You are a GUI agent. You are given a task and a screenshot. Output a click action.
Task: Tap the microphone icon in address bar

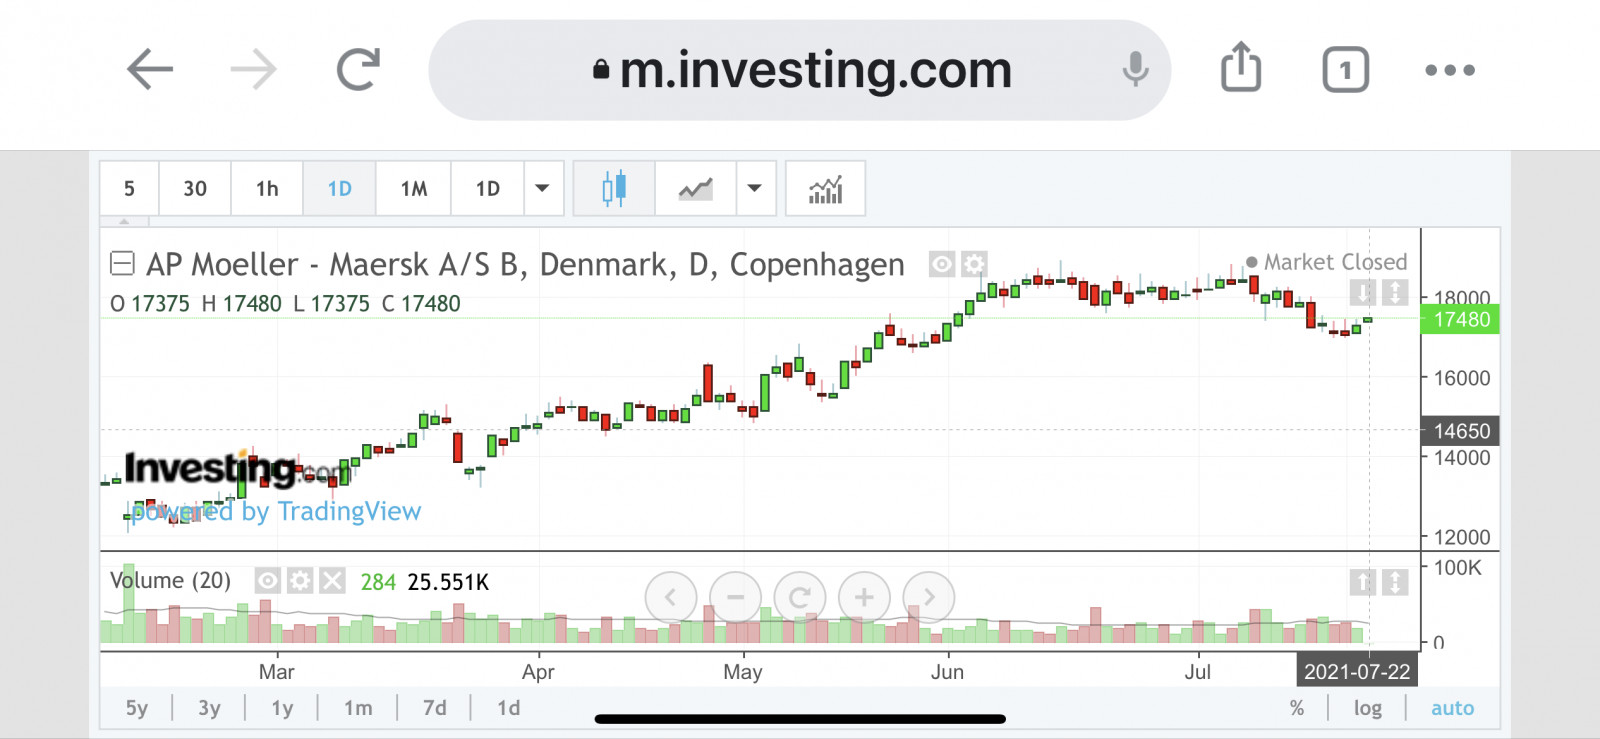point(1135,69)
